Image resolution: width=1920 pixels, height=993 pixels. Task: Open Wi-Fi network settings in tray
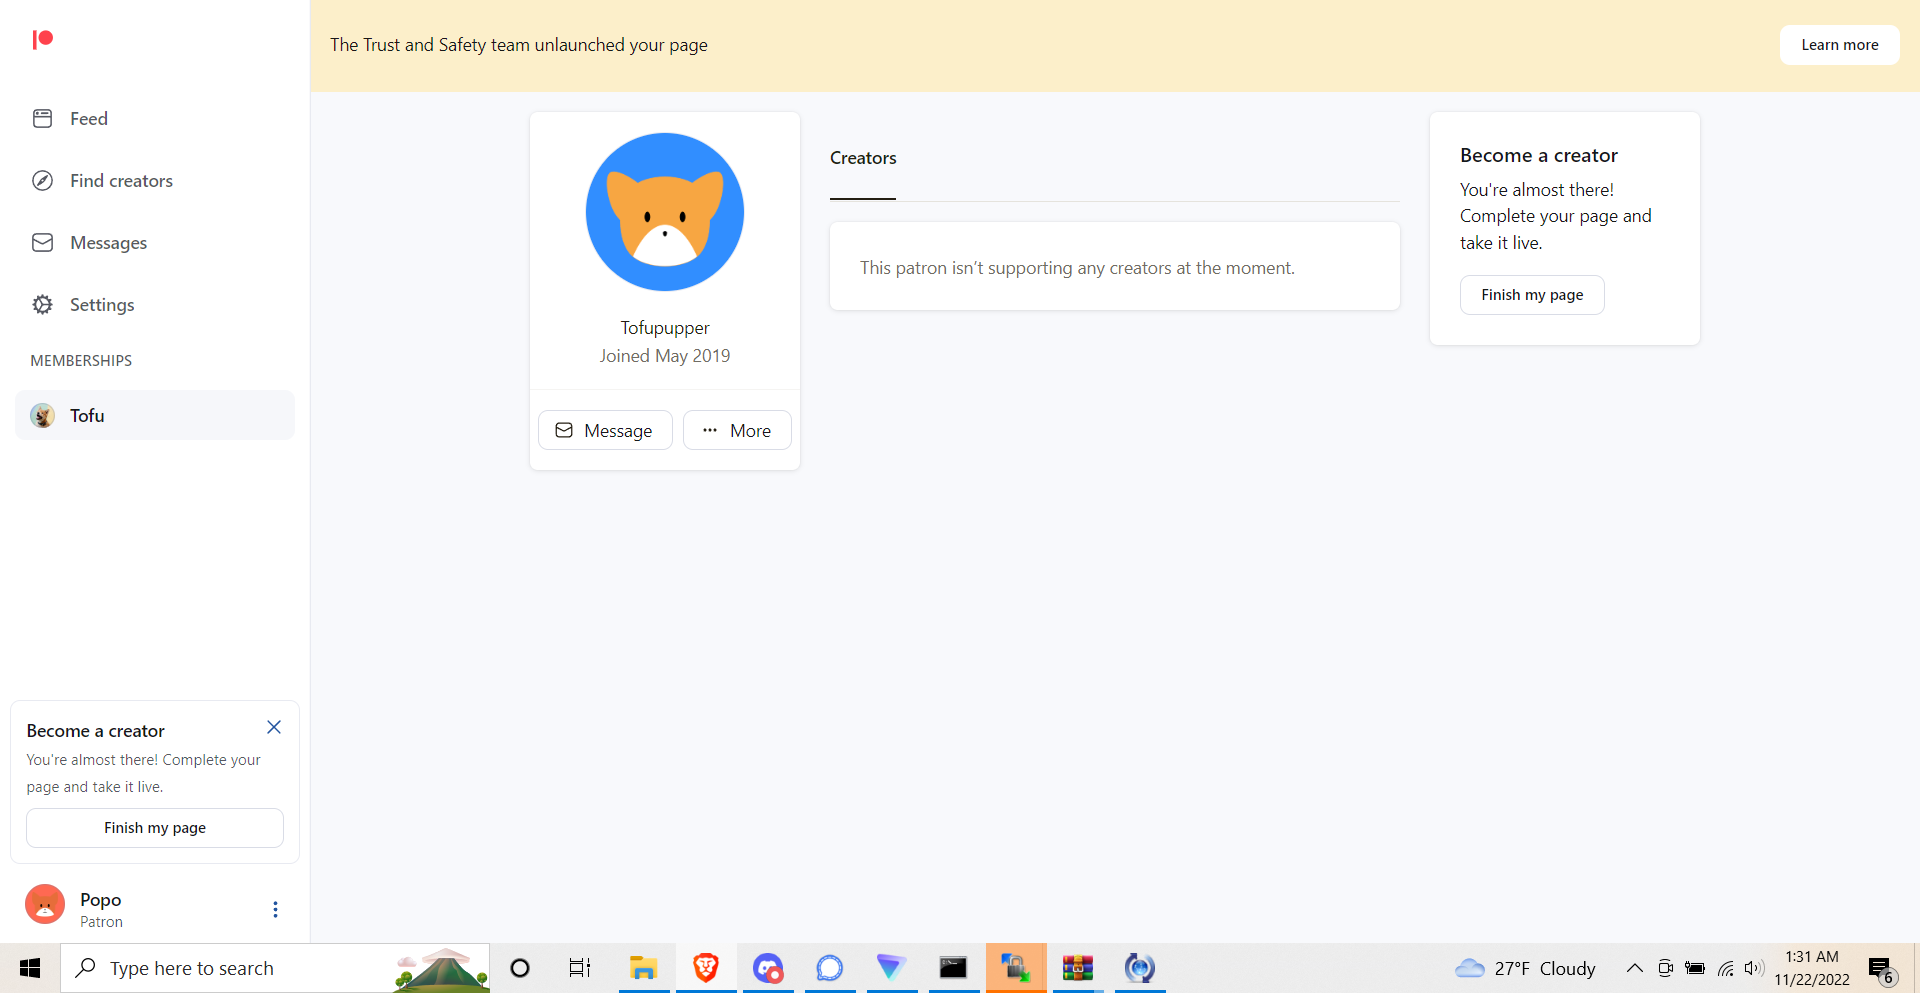point(1726,968)
